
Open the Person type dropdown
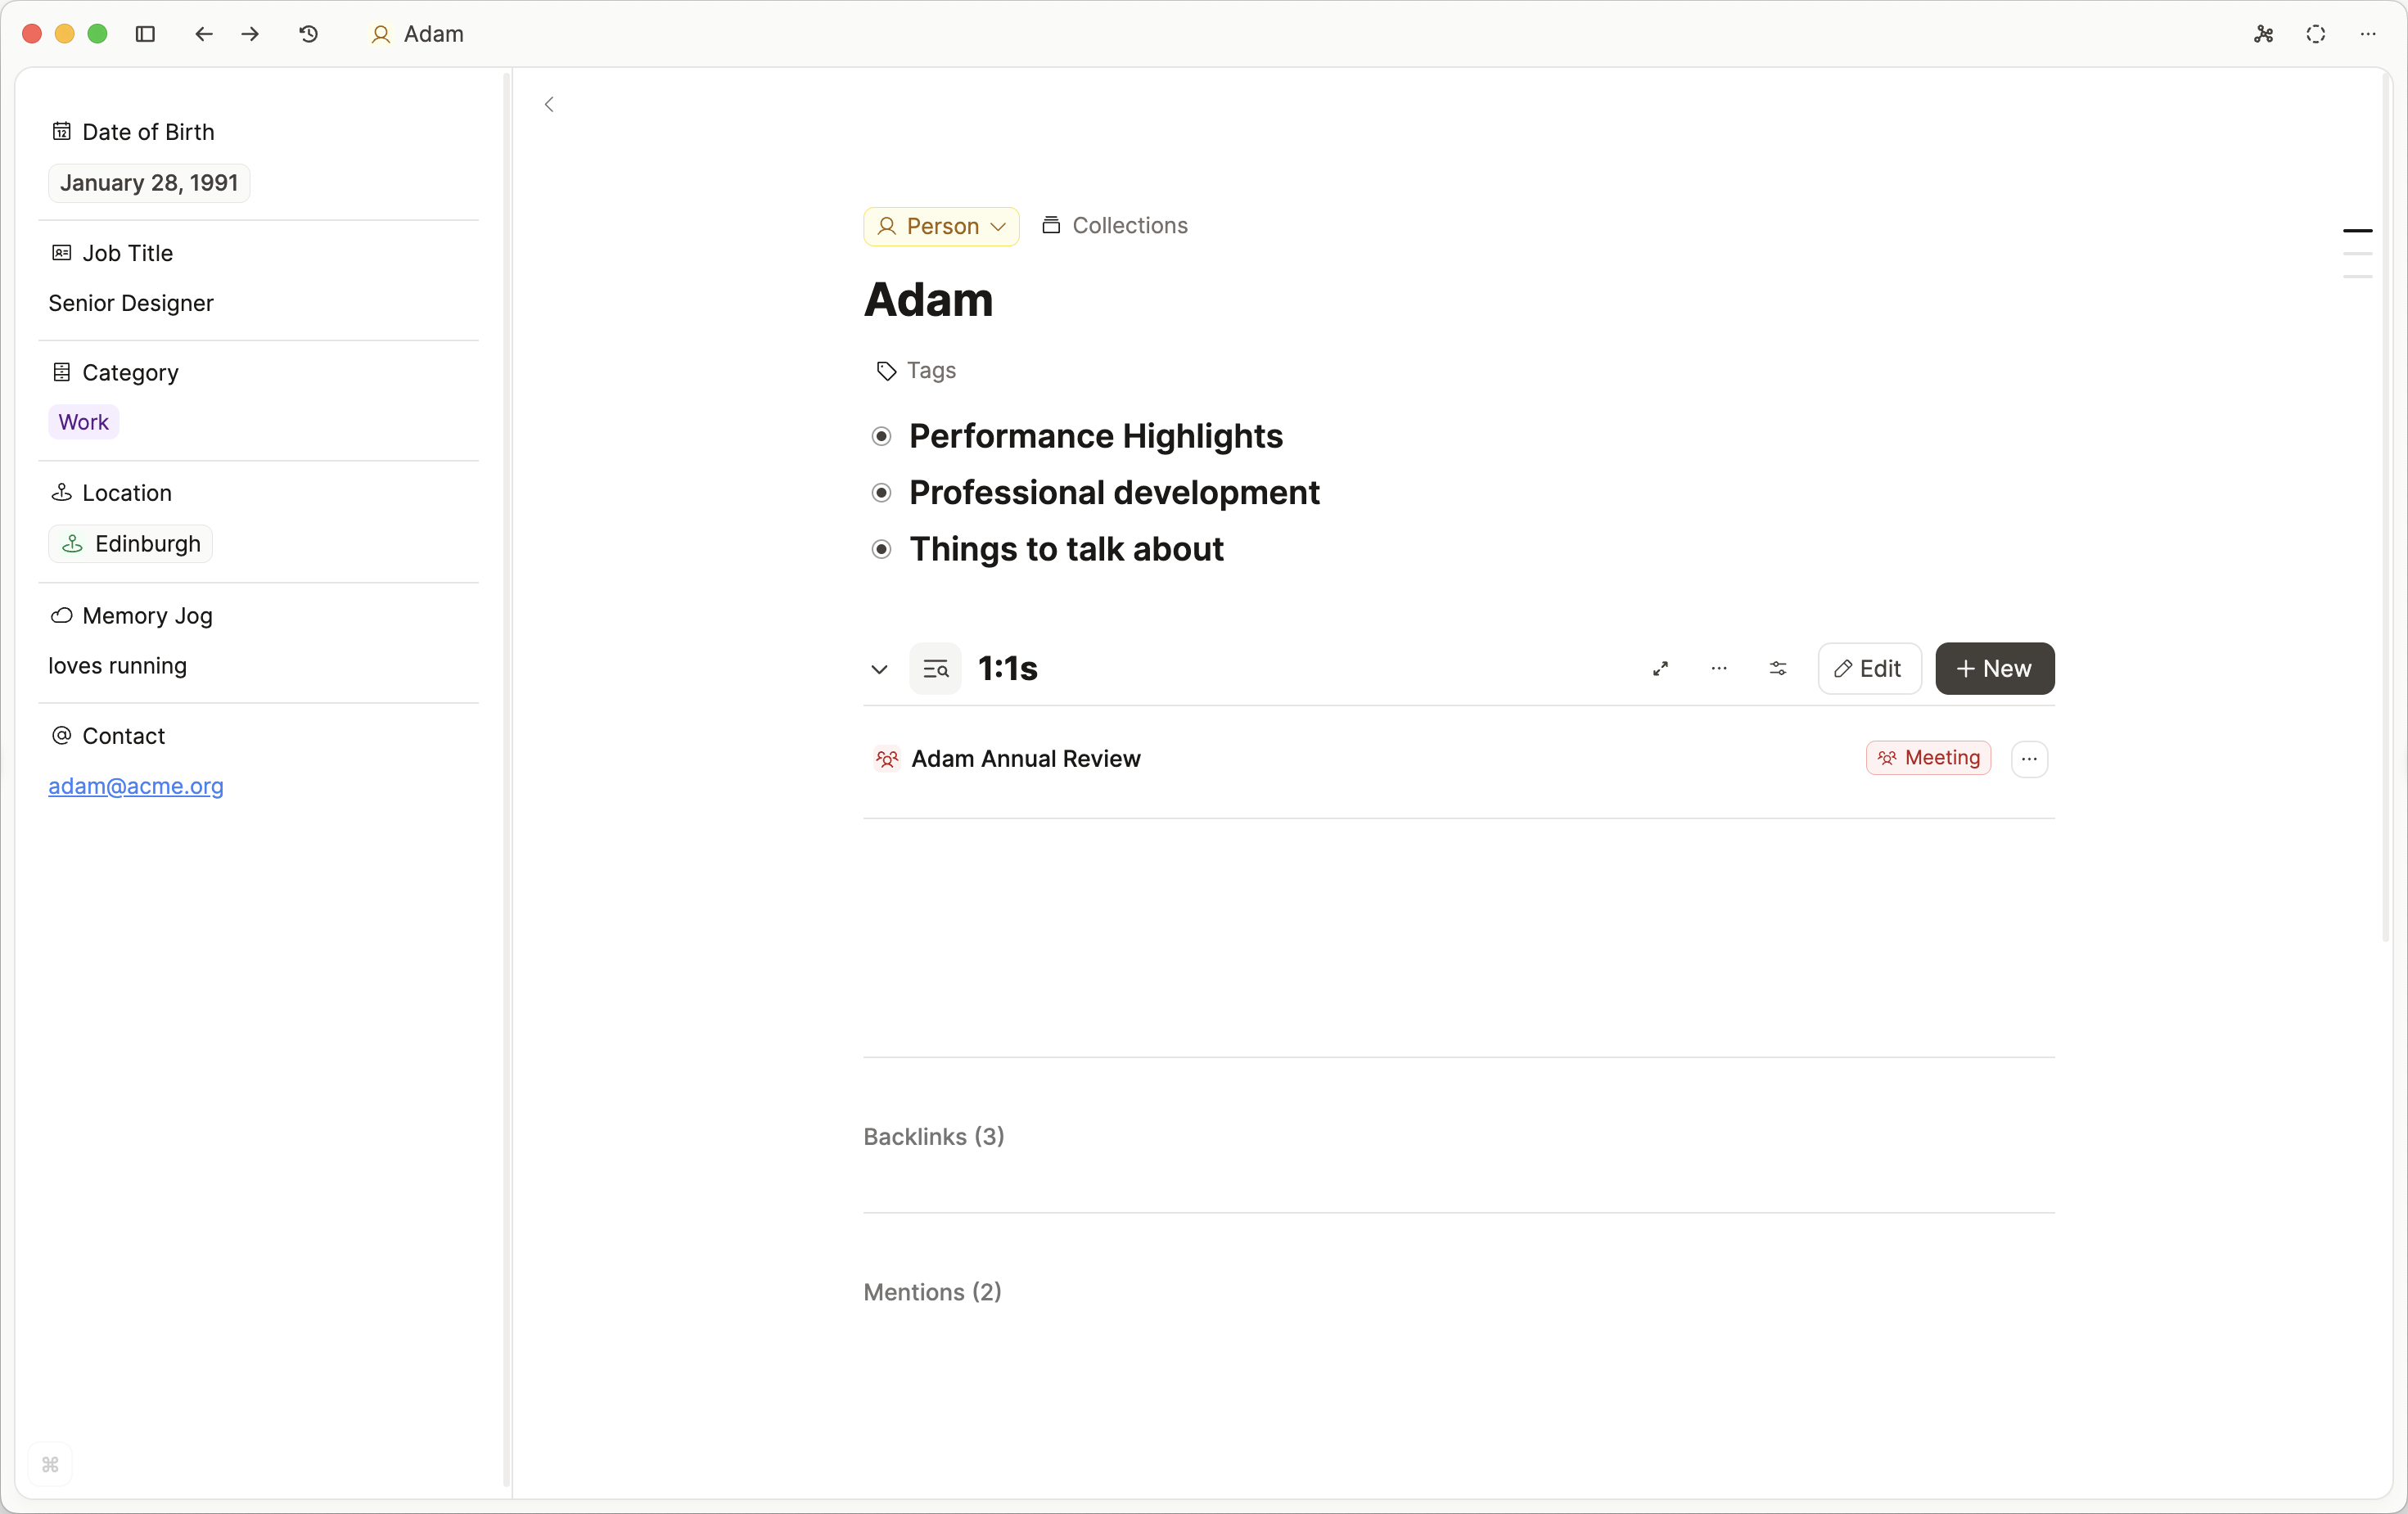[x=941, y=227]
